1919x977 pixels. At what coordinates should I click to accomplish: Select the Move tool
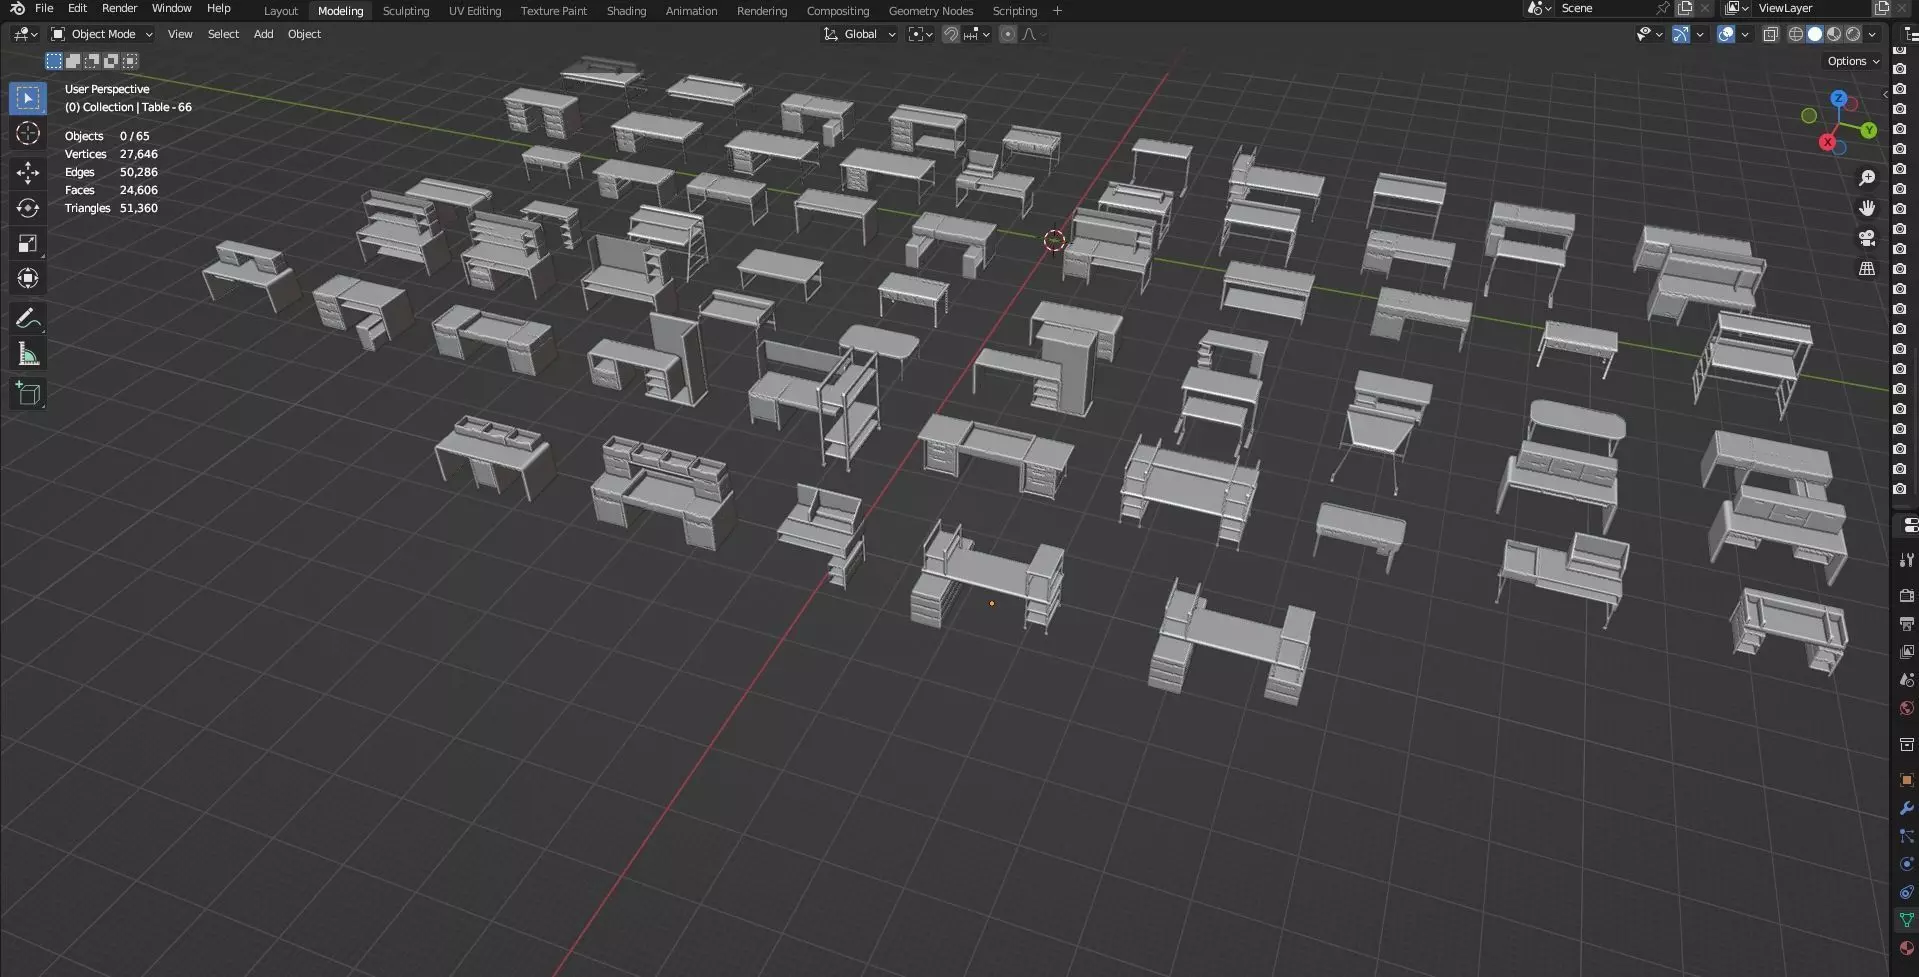28,173
